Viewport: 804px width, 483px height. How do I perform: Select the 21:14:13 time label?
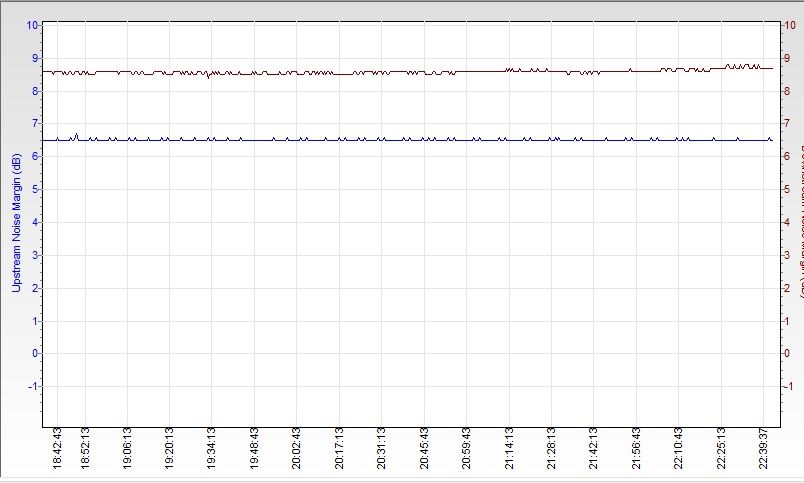(x=509, y=448)
